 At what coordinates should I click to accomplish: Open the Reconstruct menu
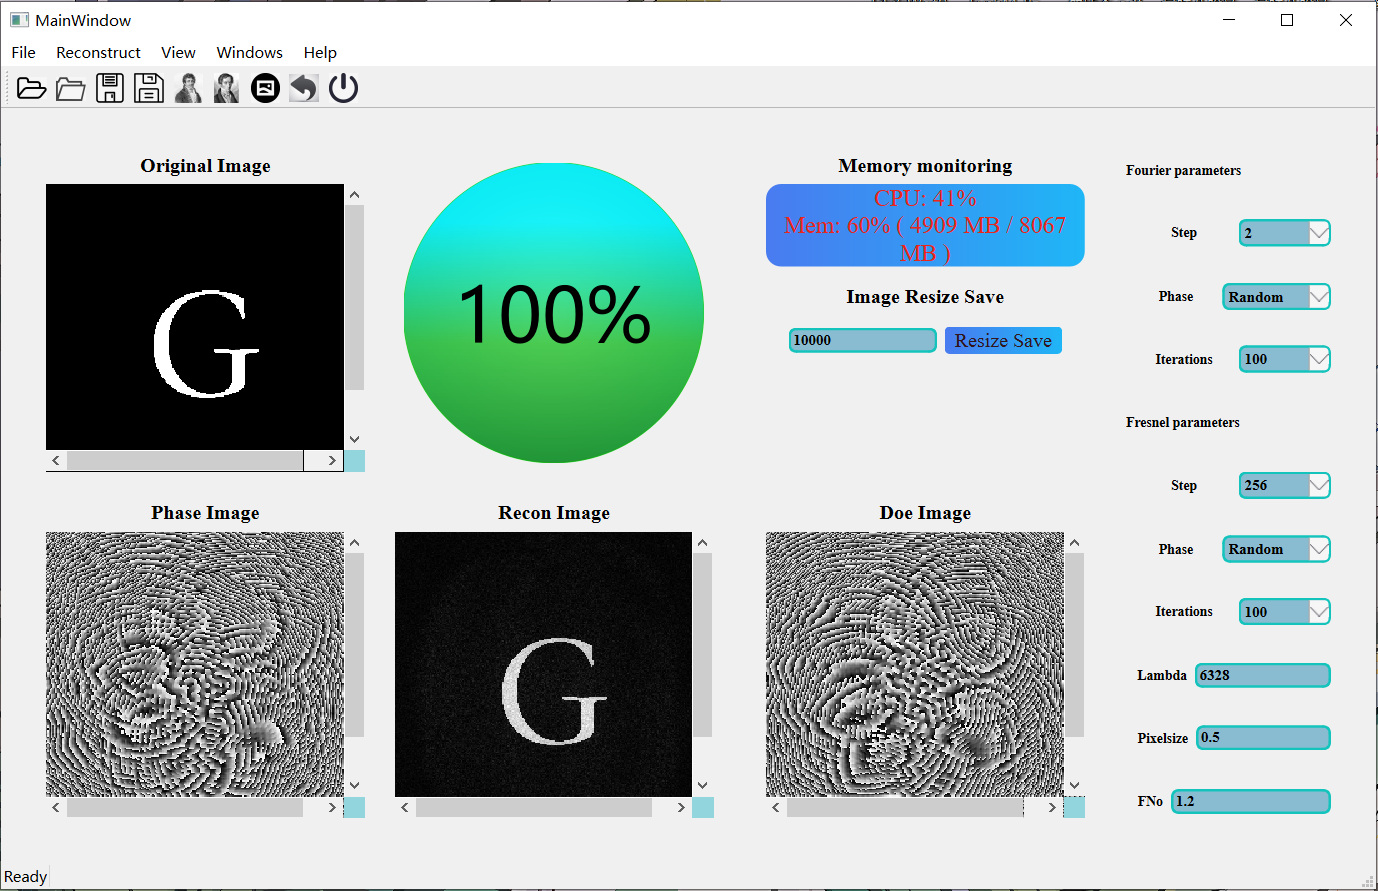pyautogui.click(x=98, y=52)
